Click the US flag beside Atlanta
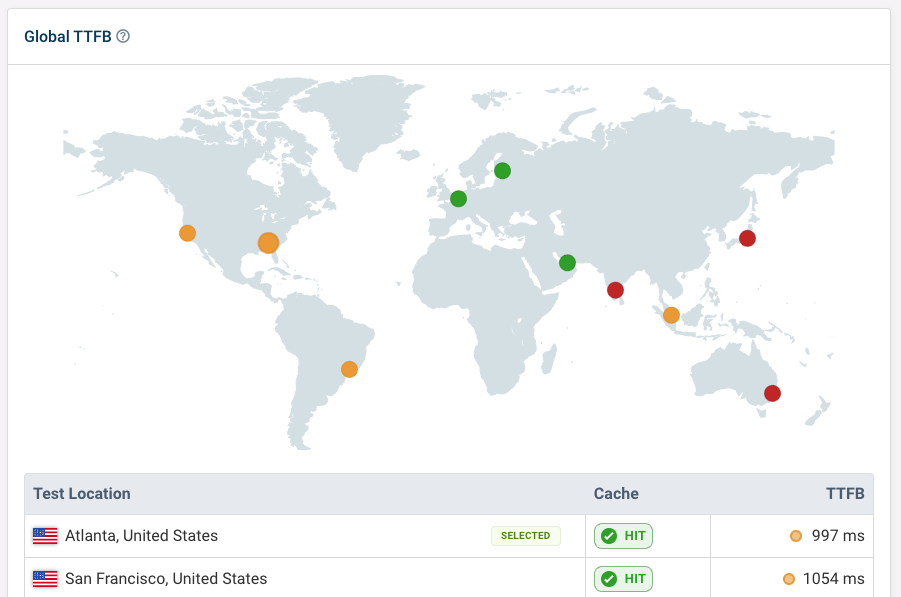This screenshot has width=901, height=597. pos(45,536)
